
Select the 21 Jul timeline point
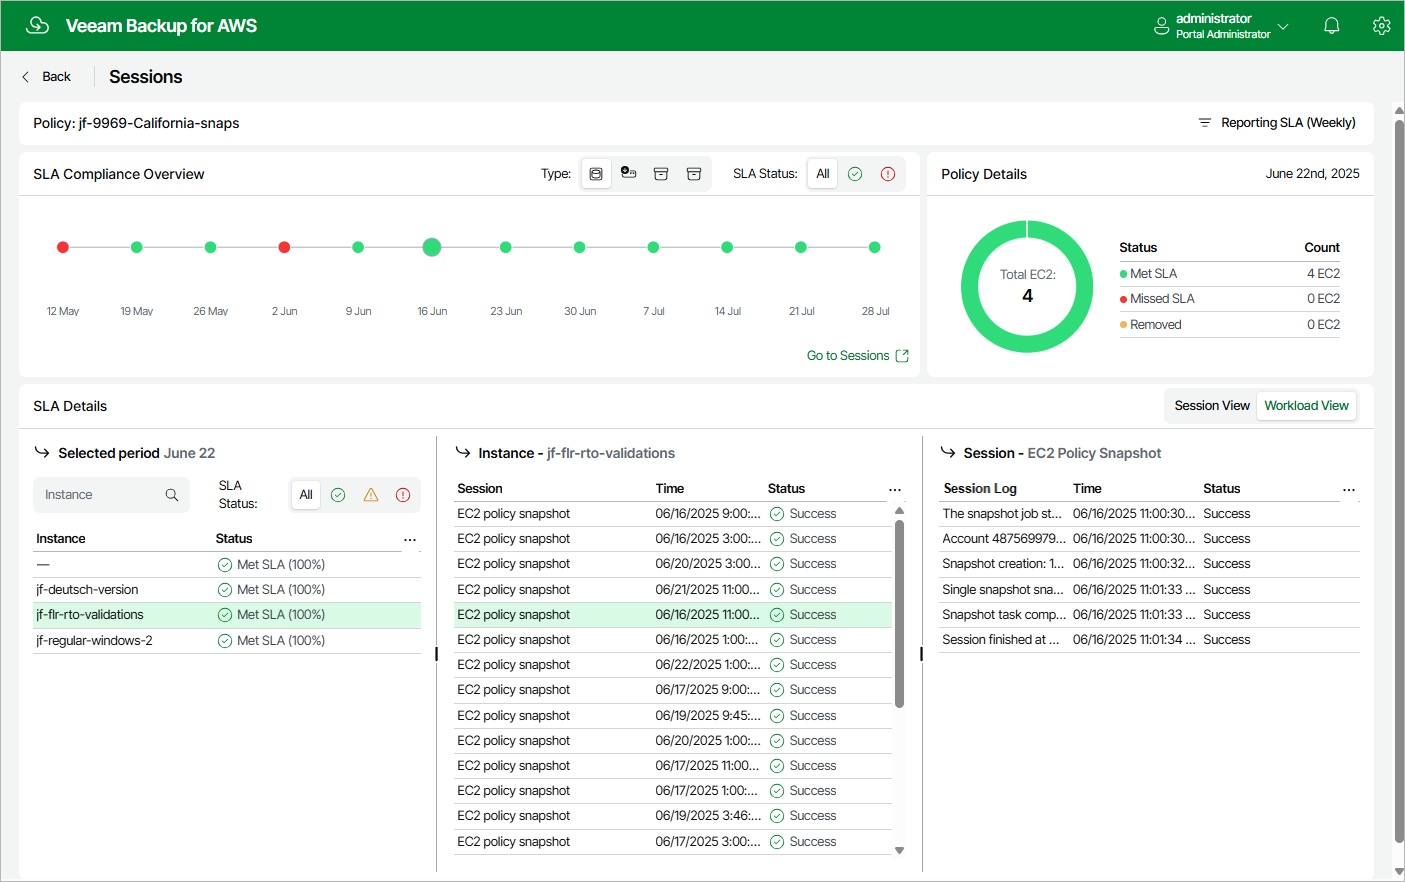(x=801, y=247)
